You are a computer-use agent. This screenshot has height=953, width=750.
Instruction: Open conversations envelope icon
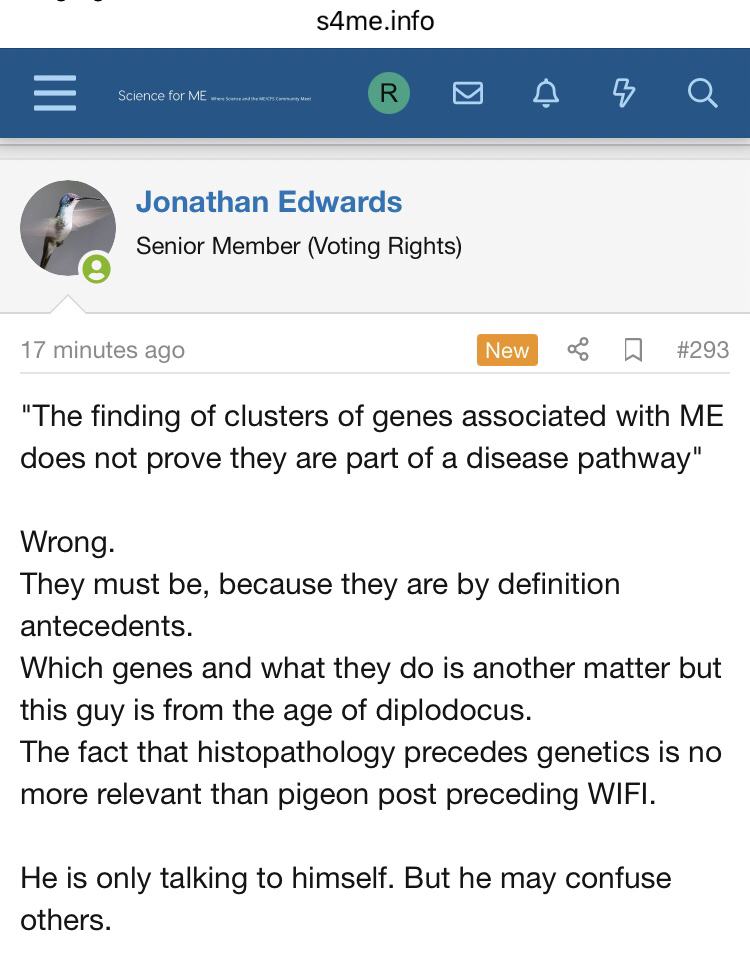(x=468, y=94)
